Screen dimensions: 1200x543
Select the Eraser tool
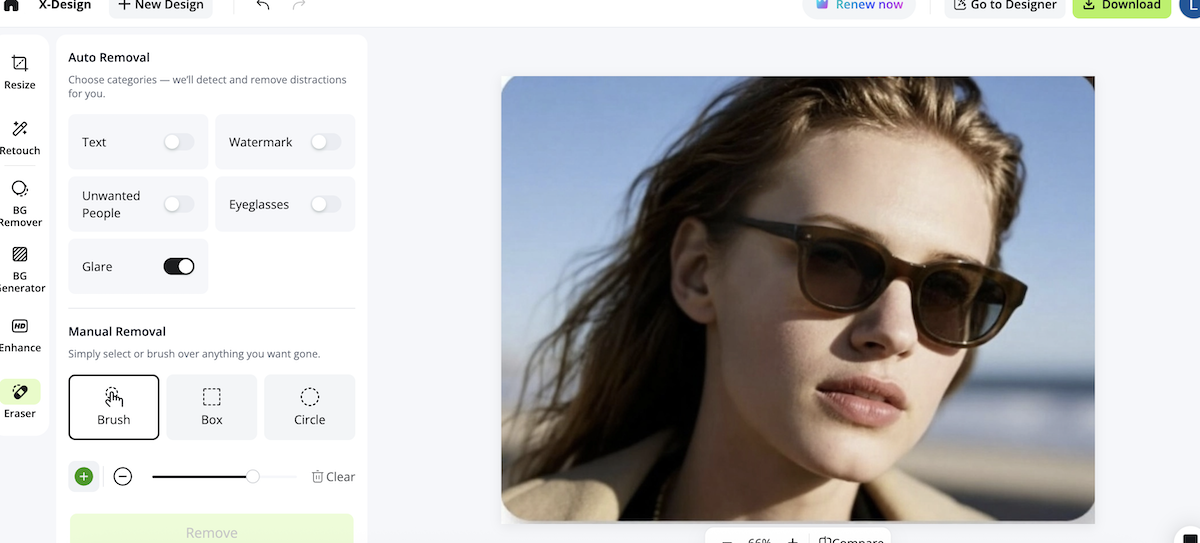(x=19, y=400)
